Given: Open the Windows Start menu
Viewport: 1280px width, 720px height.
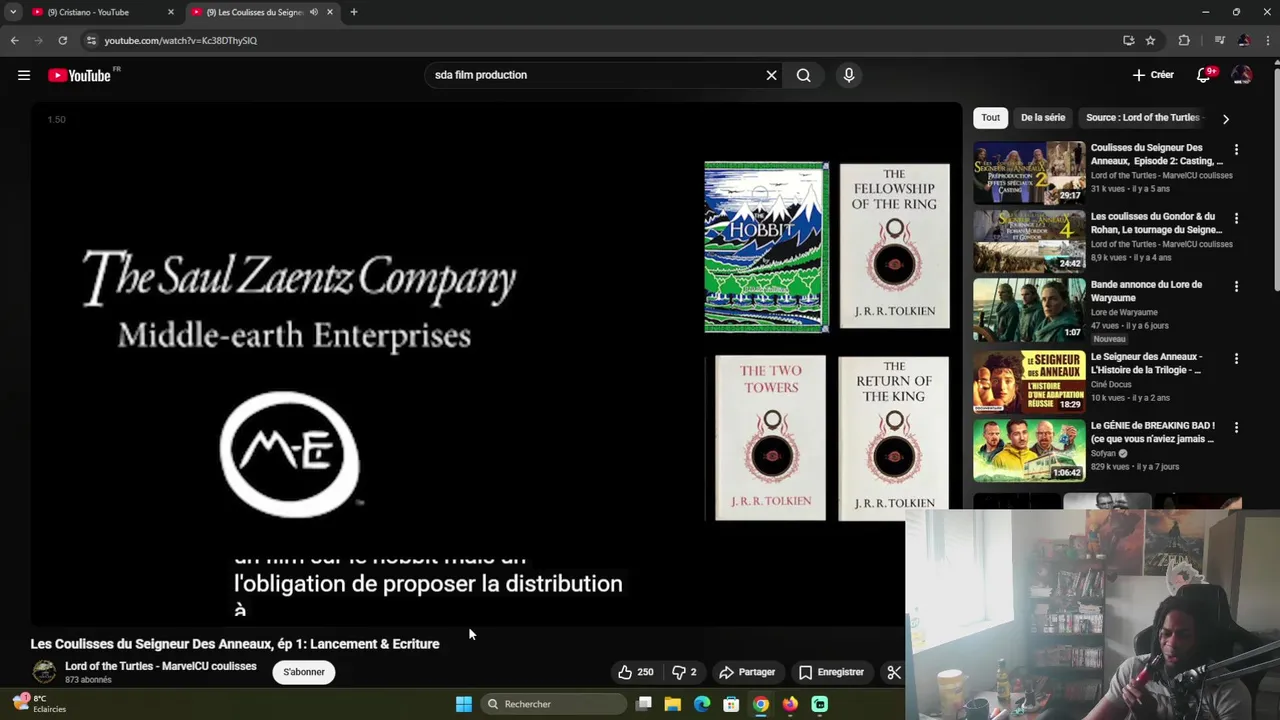Looking at the screenshot, I should pos(464,704).
